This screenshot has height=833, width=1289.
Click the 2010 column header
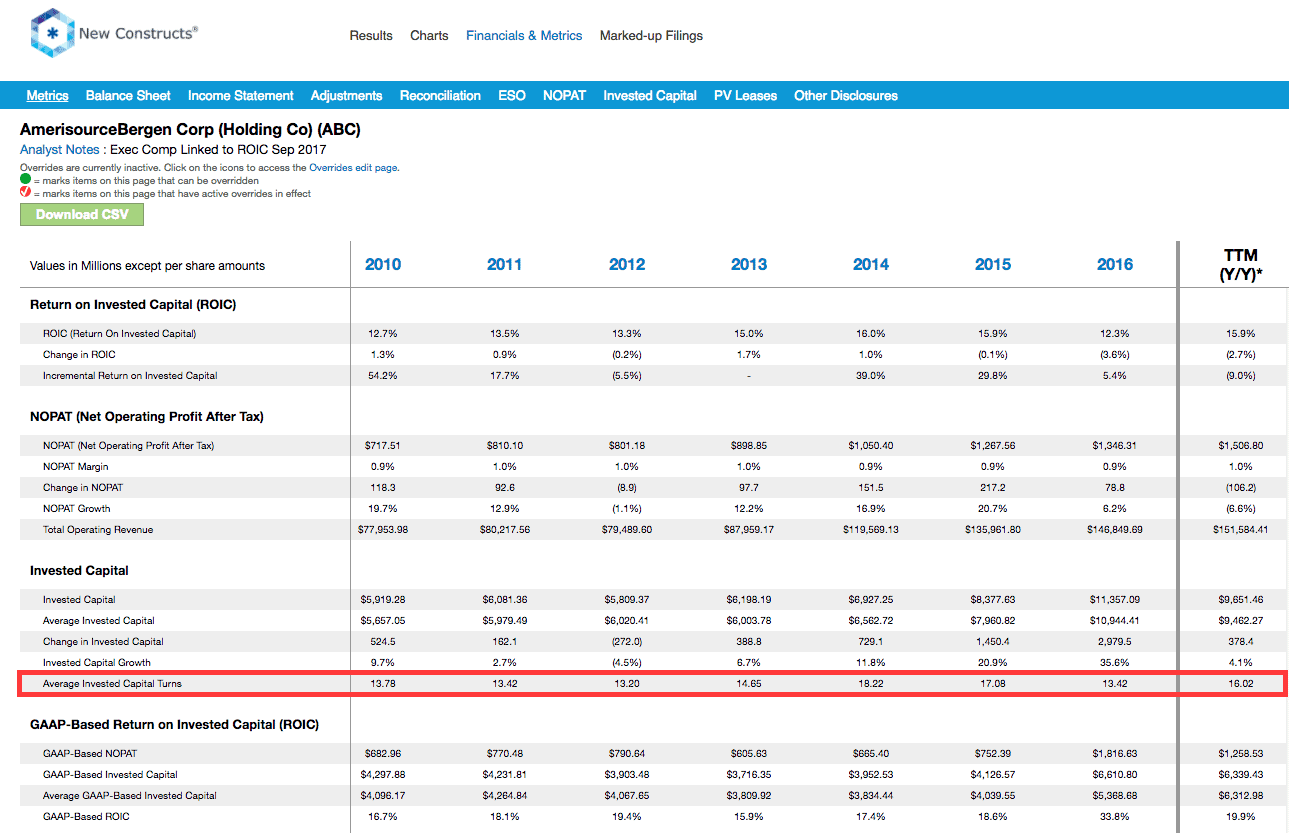click(383, 264)
